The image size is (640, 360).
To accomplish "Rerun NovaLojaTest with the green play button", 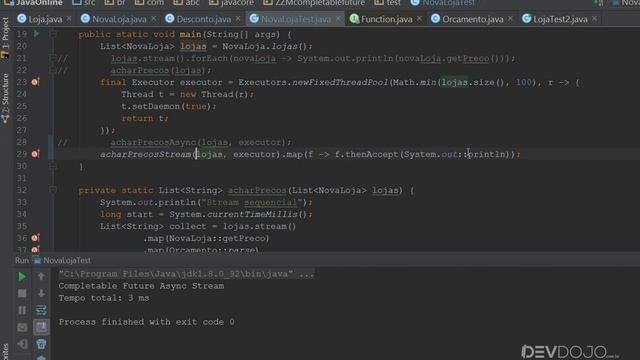I will tap(22, 277).
